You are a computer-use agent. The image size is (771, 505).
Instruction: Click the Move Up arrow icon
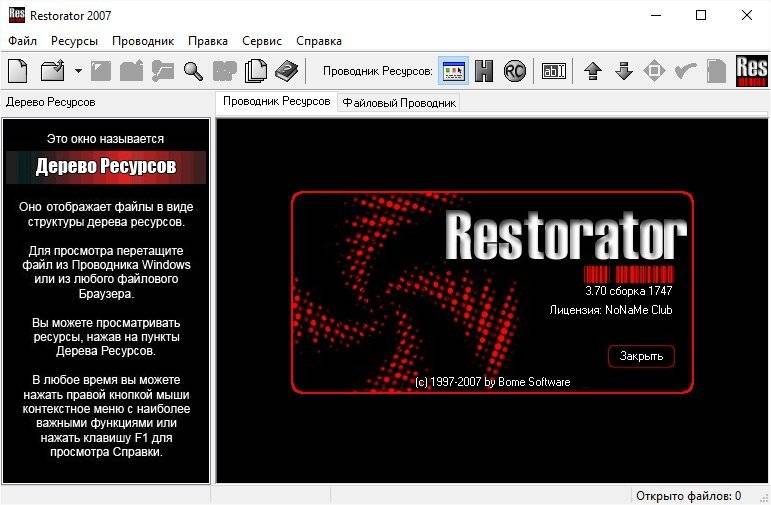(593, 71)
